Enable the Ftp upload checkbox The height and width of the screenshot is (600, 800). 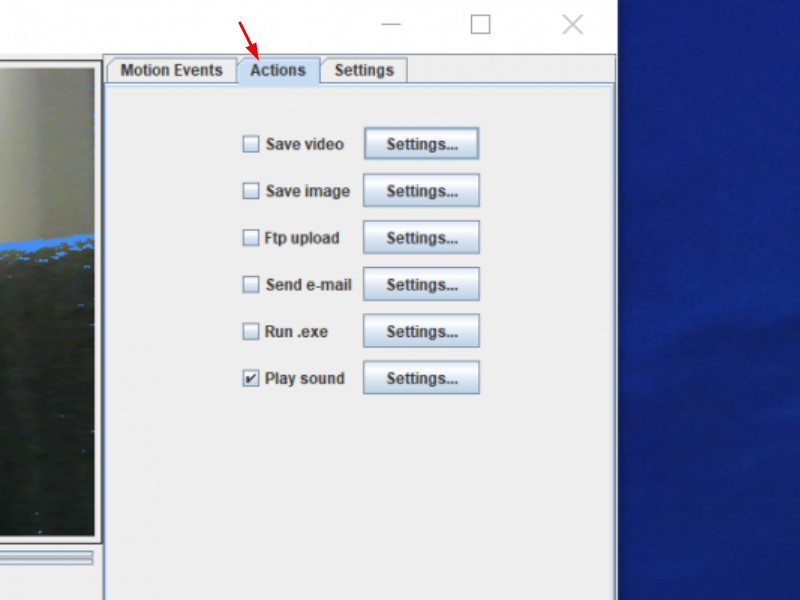coord(251,238)
